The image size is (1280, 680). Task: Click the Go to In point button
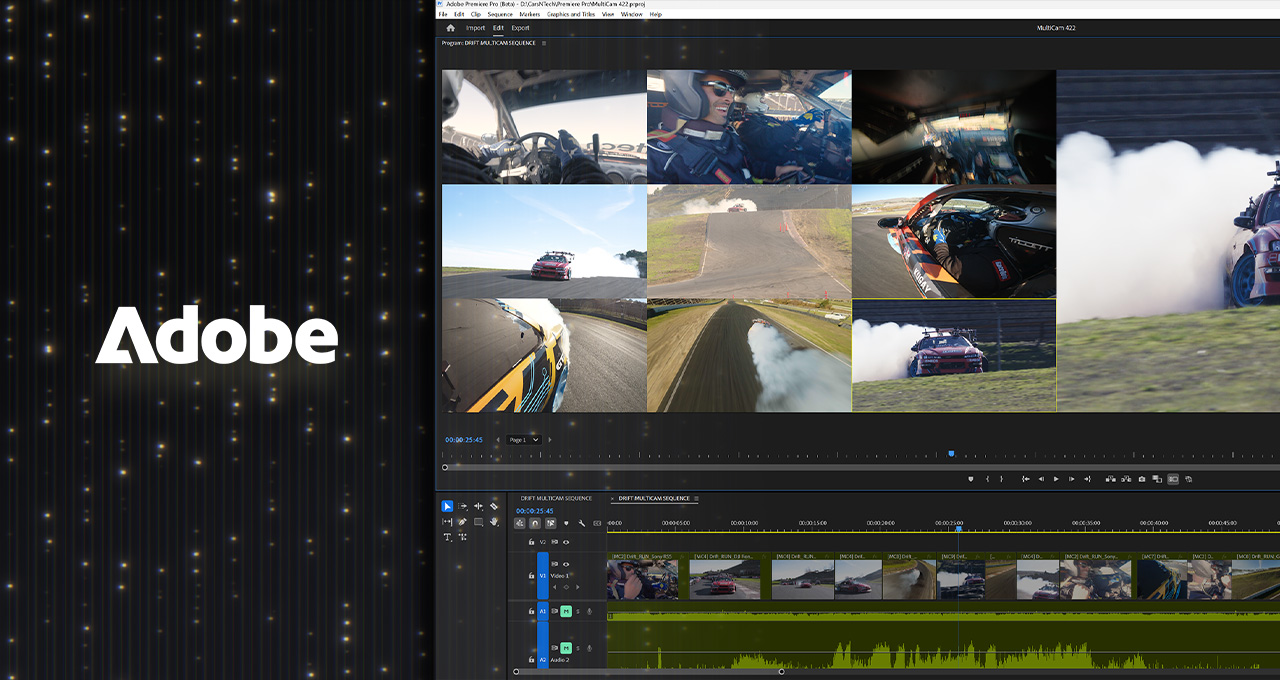[x=1026, y=479]
